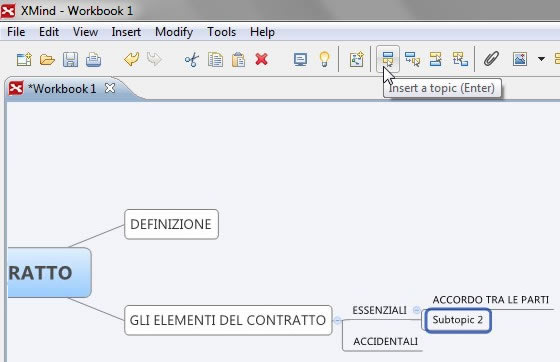Select the Subtopic 2 node

(458, 320)
